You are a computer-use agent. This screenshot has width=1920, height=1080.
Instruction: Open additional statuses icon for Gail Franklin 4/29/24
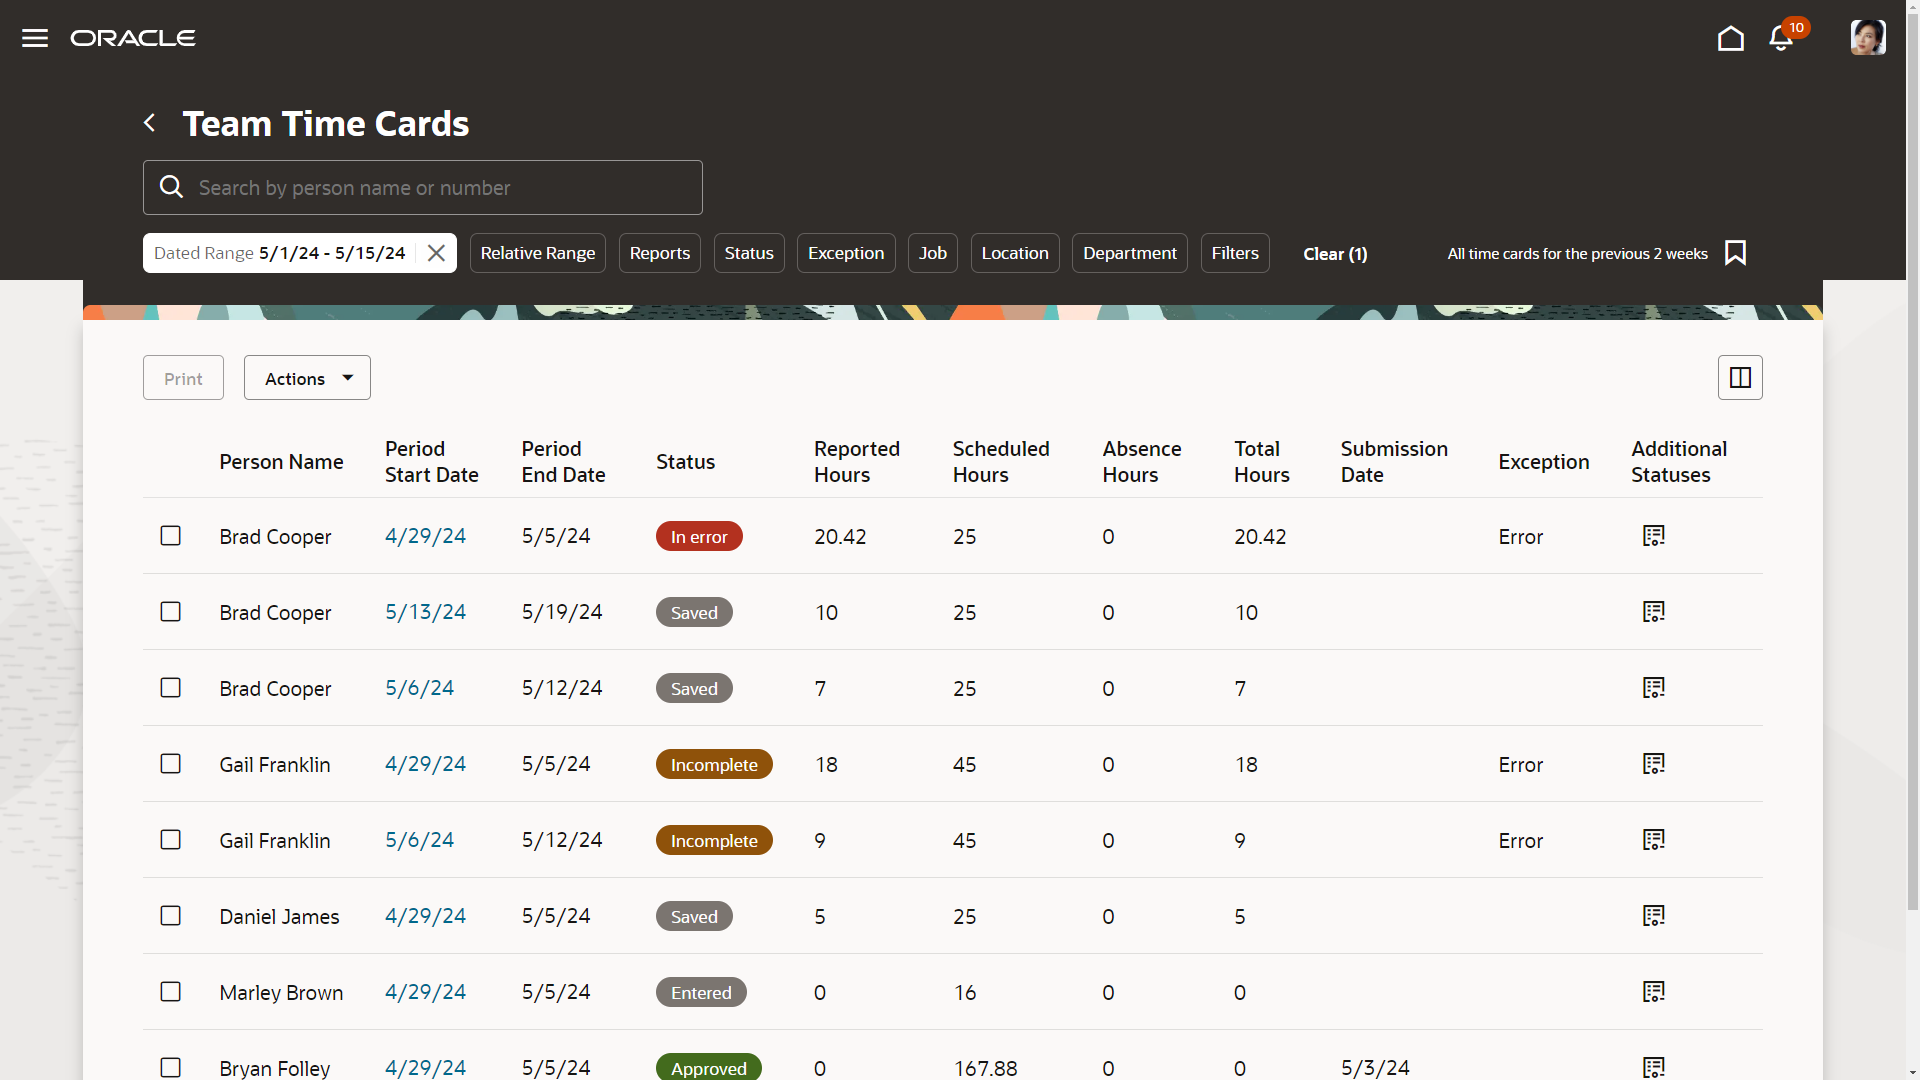[1654, 764]
